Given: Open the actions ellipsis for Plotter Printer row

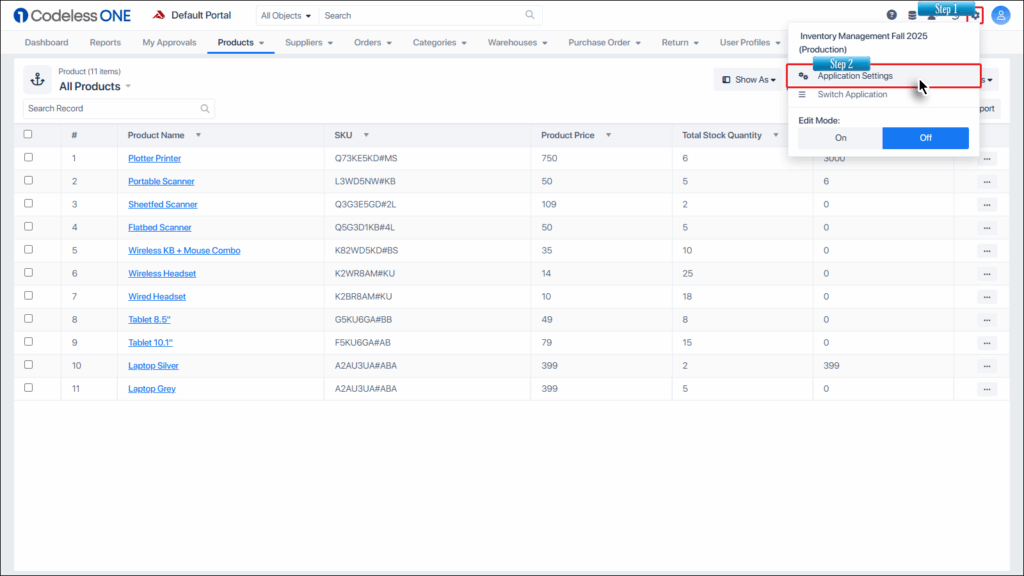Looking at the screenshot, I should coord(987,158).
